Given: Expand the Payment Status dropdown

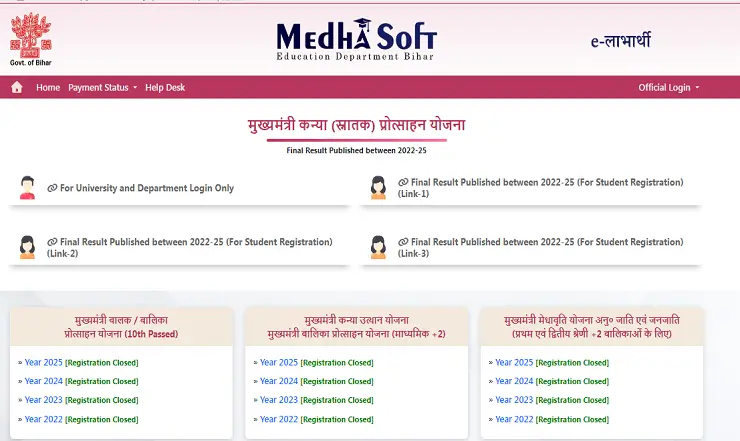Looking at the screenshot, I should coord(102,88).
